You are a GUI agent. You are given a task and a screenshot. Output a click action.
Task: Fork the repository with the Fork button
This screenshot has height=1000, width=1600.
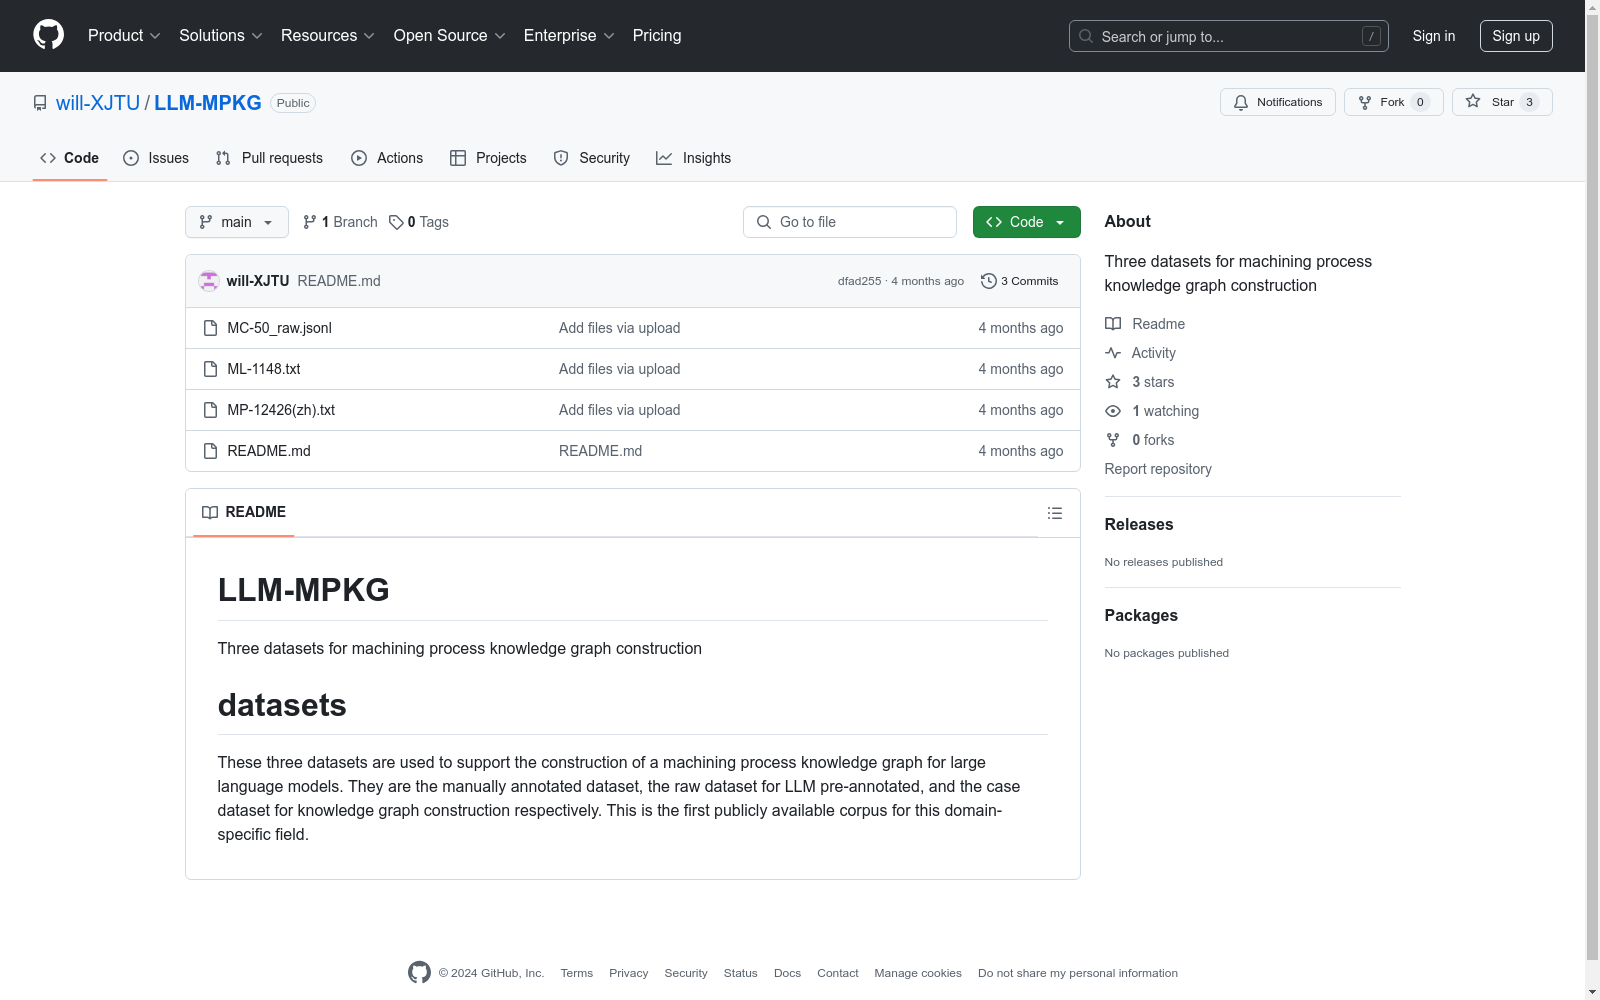coord(1394,102)
